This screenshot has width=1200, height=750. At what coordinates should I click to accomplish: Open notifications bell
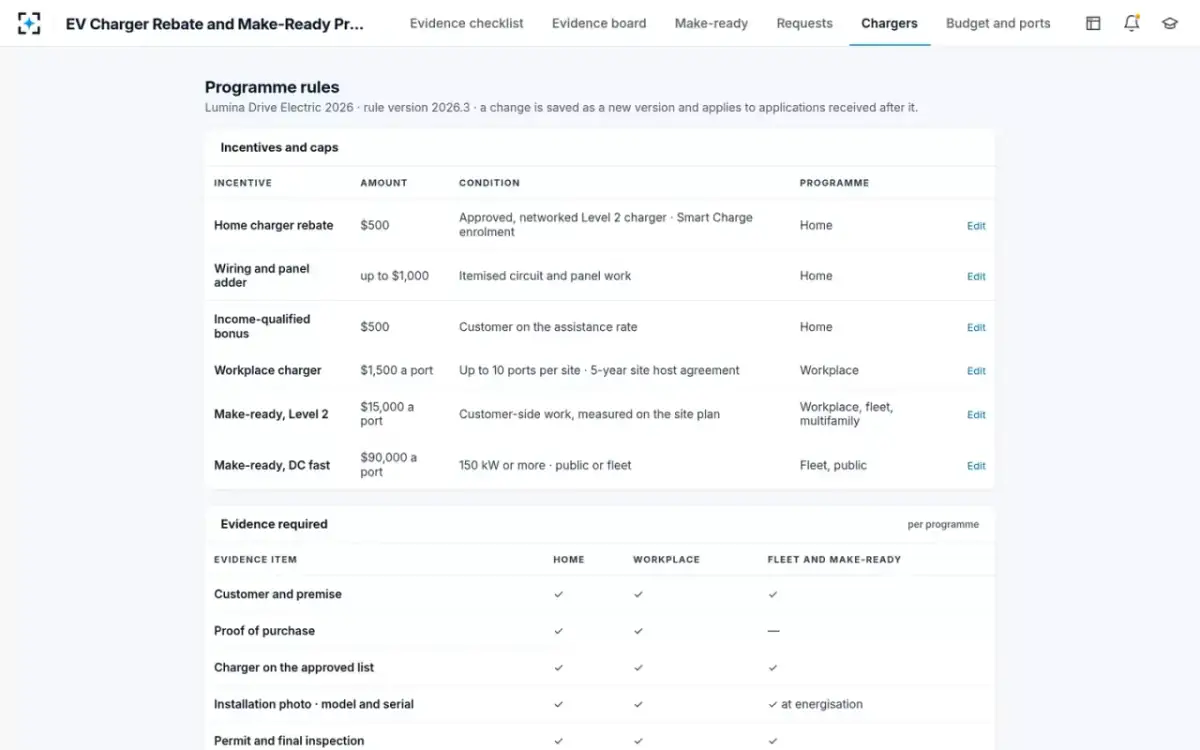[x=1131, y=23]
